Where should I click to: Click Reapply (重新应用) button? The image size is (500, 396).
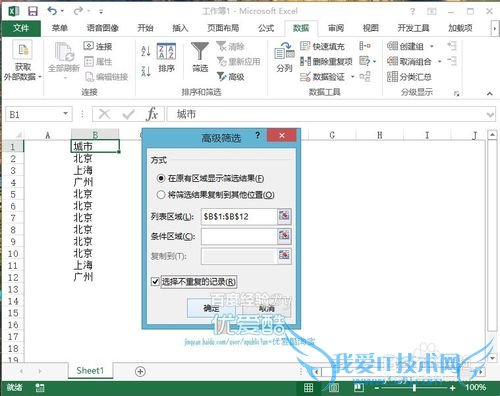238,61
